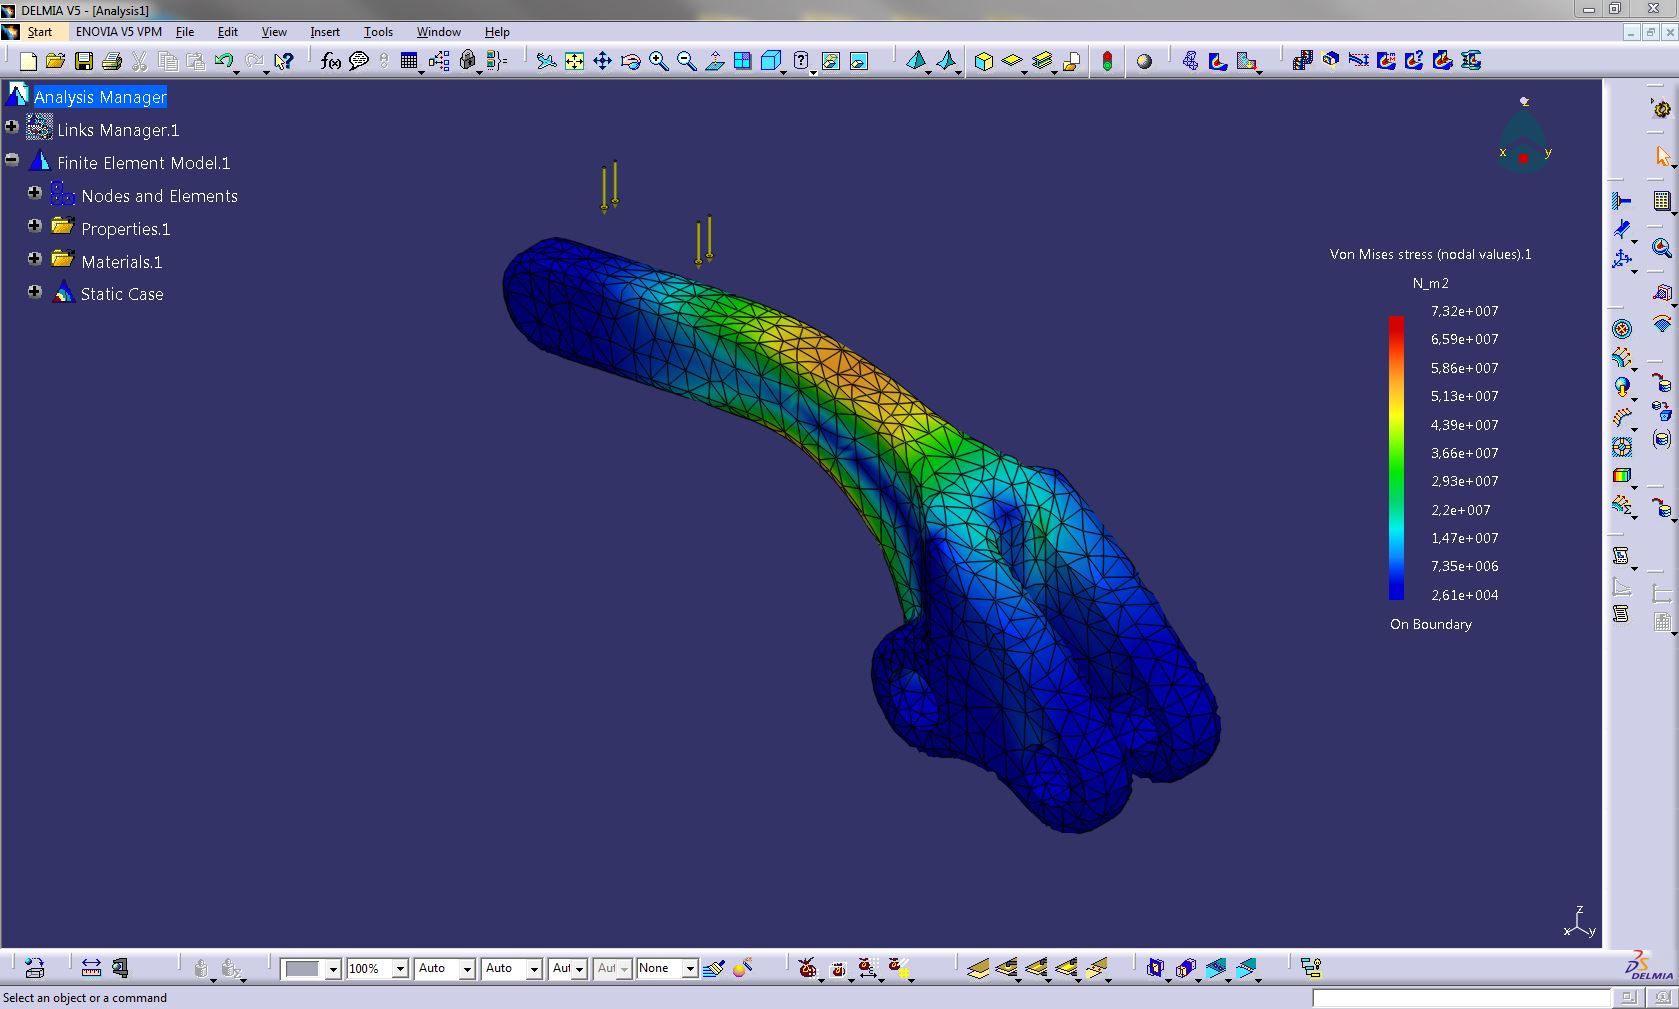Image resolution: width=1679 pixels, height=1009 pixels.
Task: Open the Design Table icon
Action: tap(409, 62)
